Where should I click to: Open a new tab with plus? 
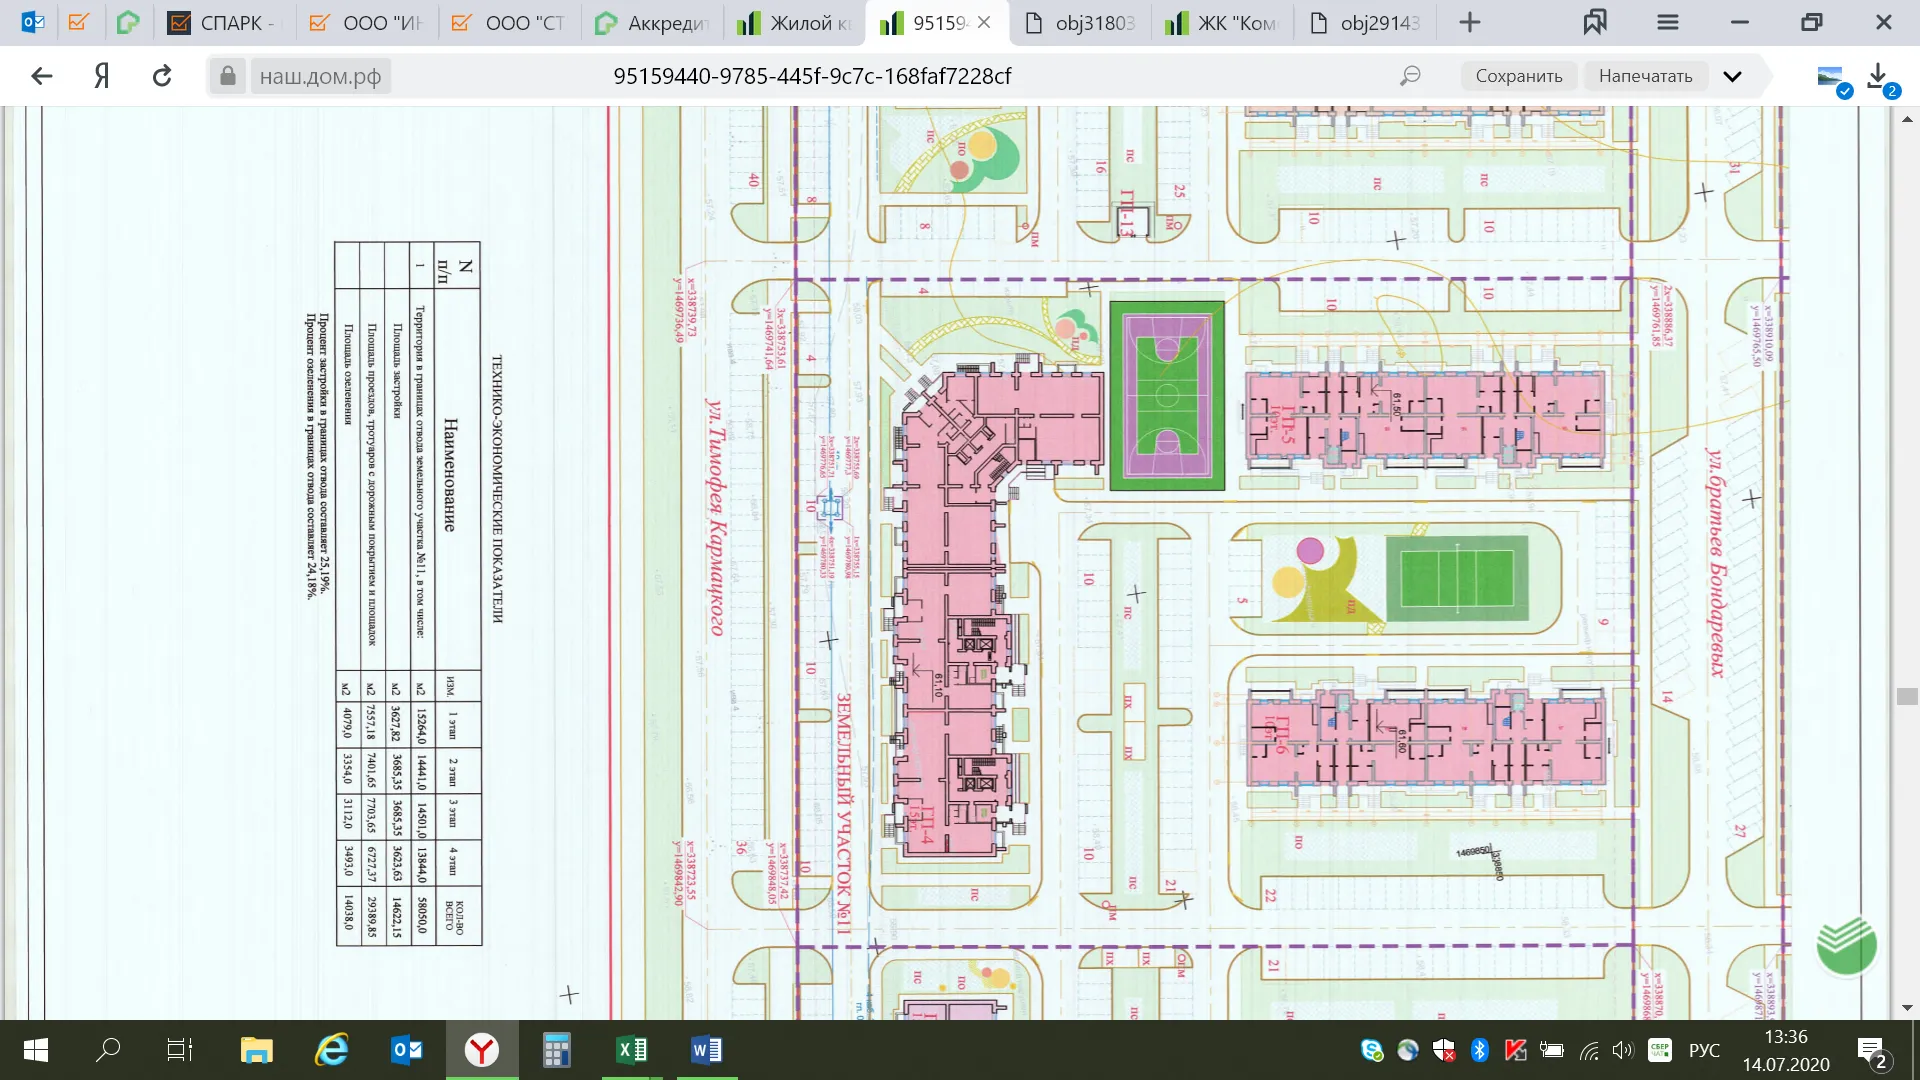tap(1469, 22)
